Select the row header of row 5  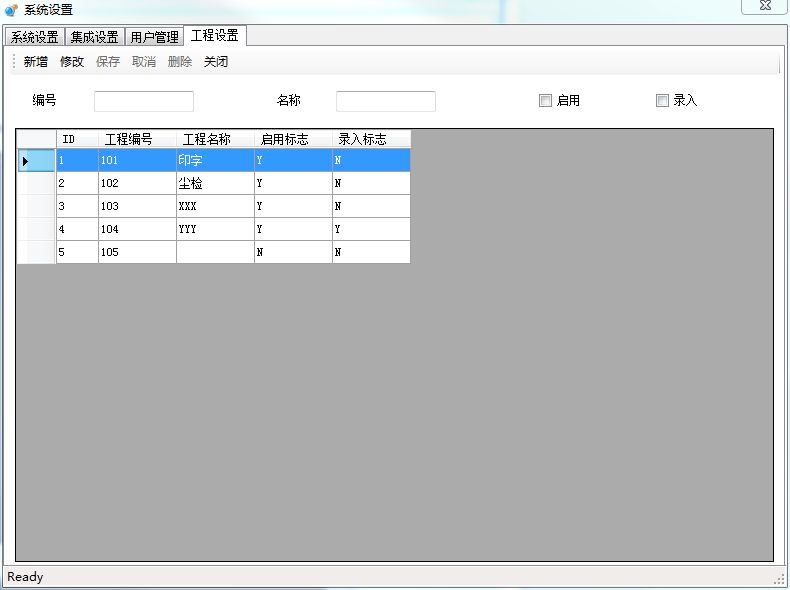click(36, 252)
